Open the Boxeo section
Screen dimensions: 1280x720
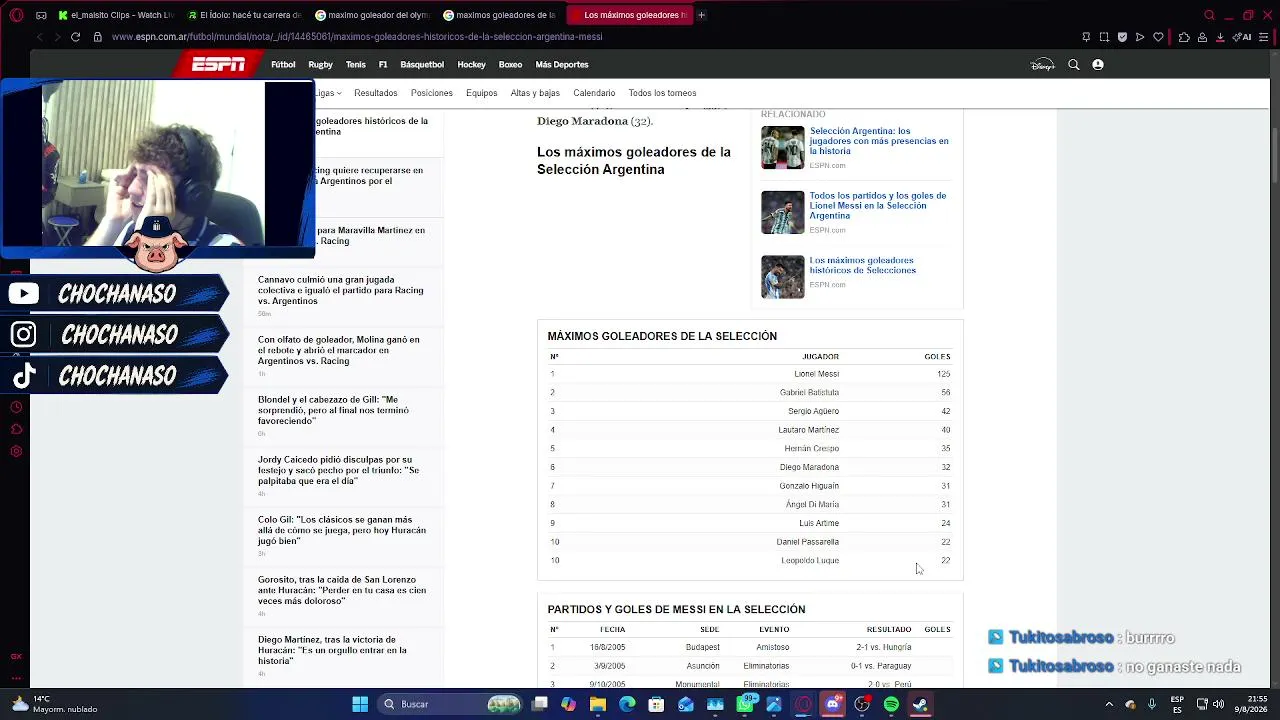pos(510,65)
